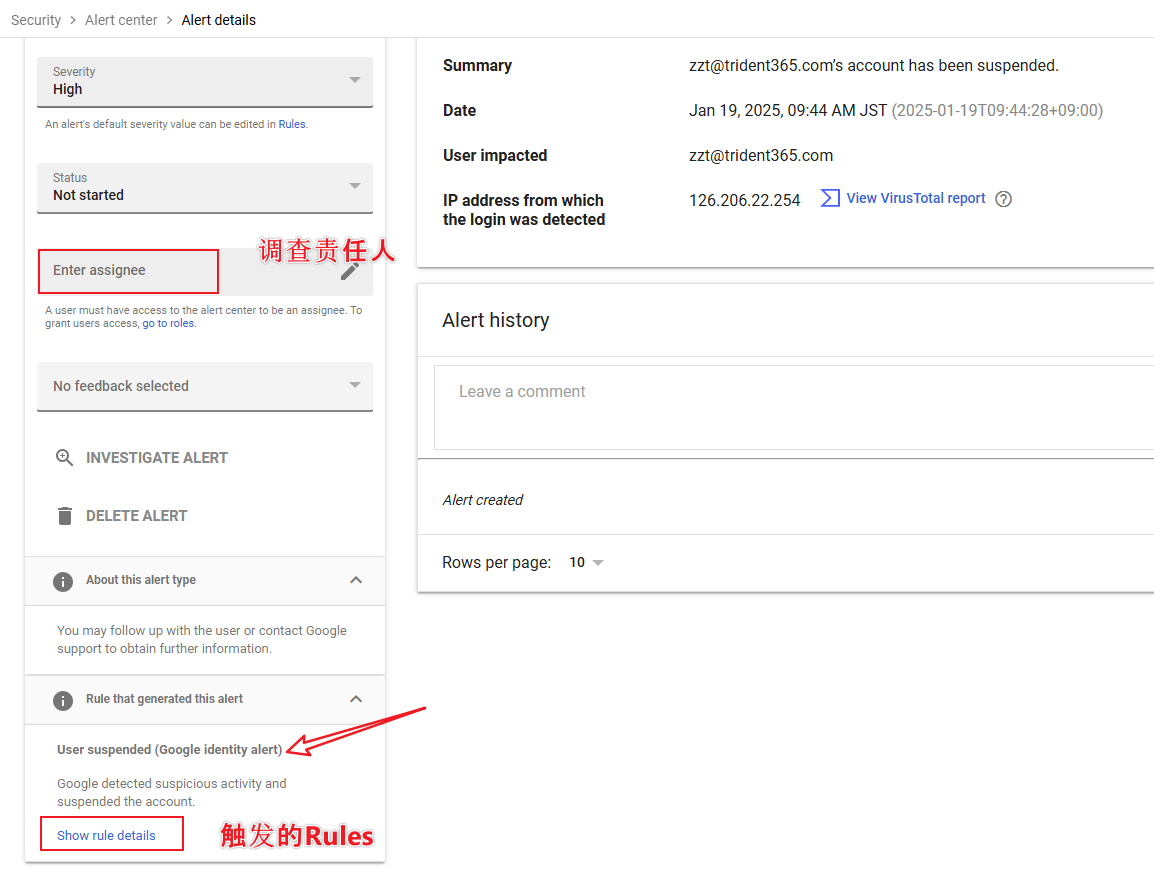Go to Security in the breadcrumb
Viewport: 1154px width, 869px height.
(x=36, y=20)
